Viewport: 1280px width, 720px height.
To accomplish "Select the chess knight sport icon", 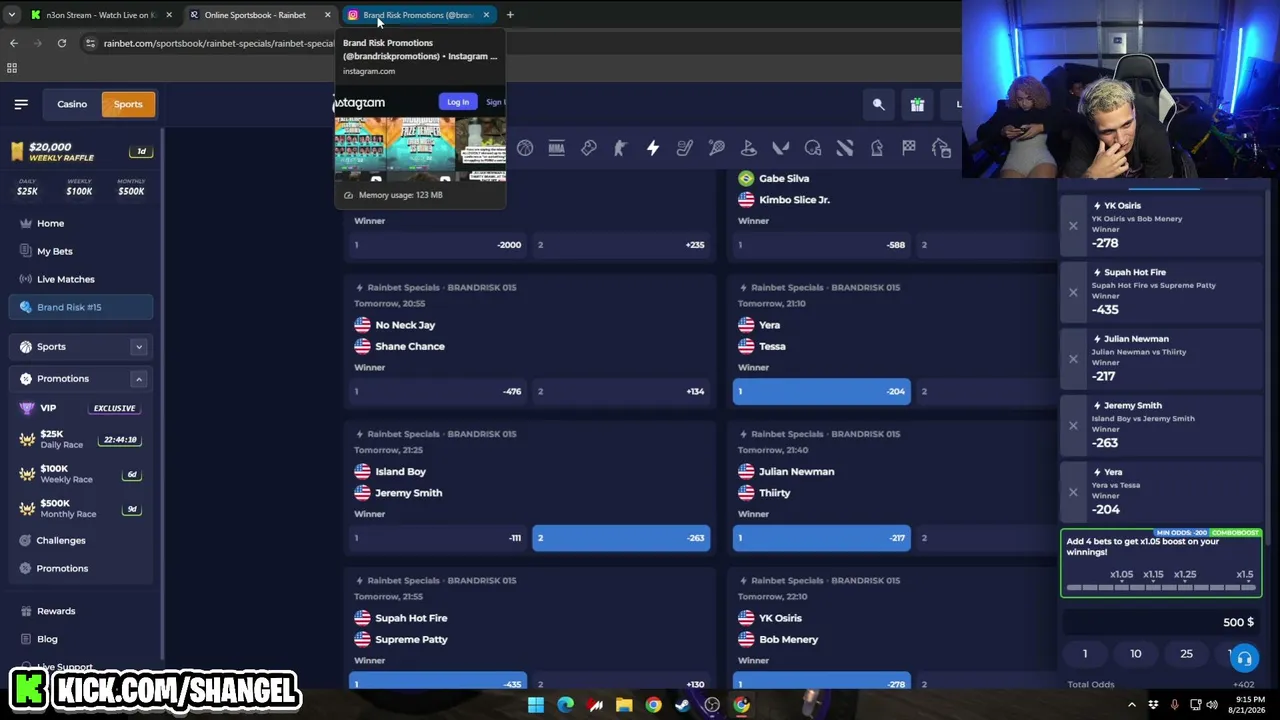I will click(877, 148).
